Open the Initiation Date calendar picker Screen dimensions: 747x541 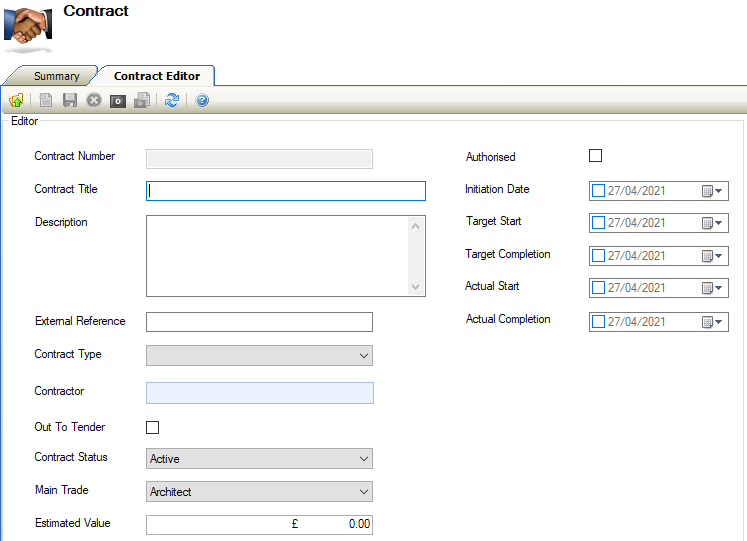[x=713, y=191]
